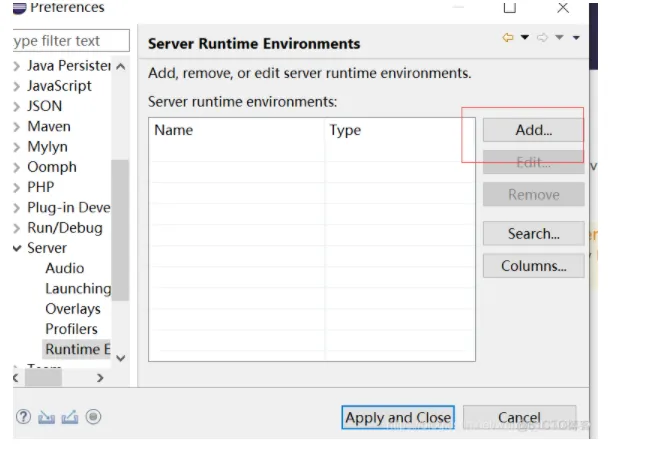The image size is (649, 462).
Task: Open the forward history dropdown arrow
Action: 559,38
